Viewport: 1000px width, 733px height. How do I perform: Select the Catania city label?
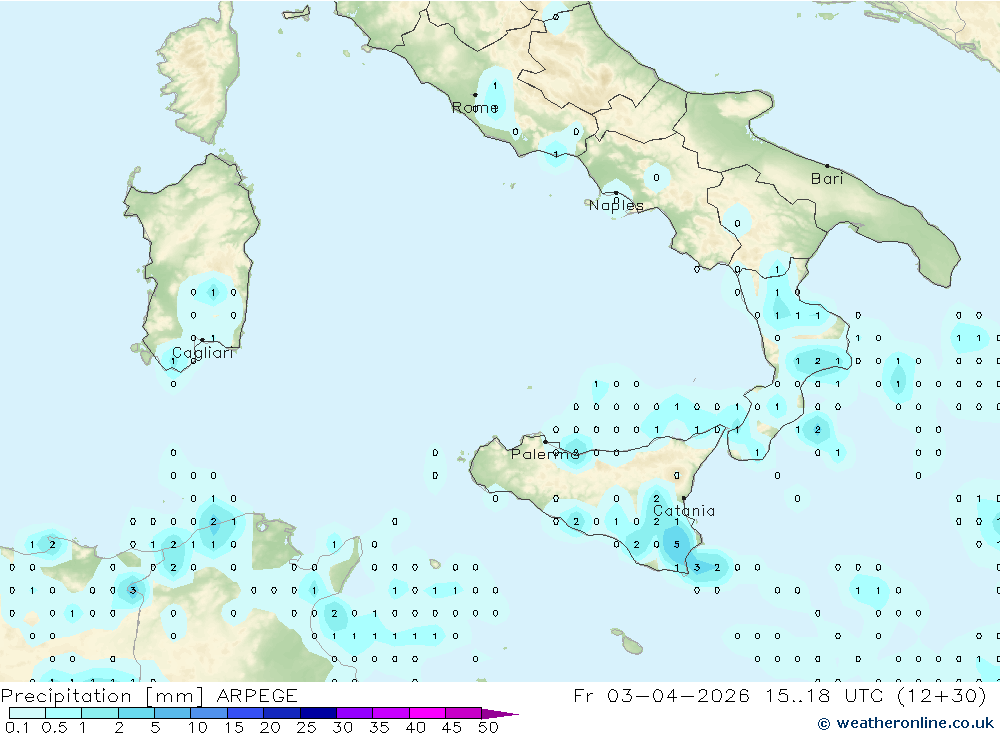pyautogui.click(x=684, y=511)
